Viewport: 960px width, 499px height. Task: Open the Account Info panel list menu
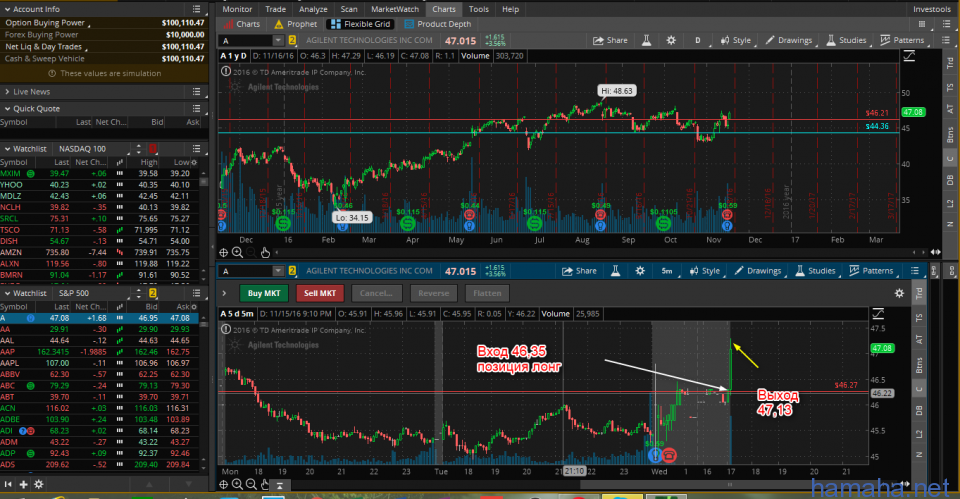pos(197,9)
